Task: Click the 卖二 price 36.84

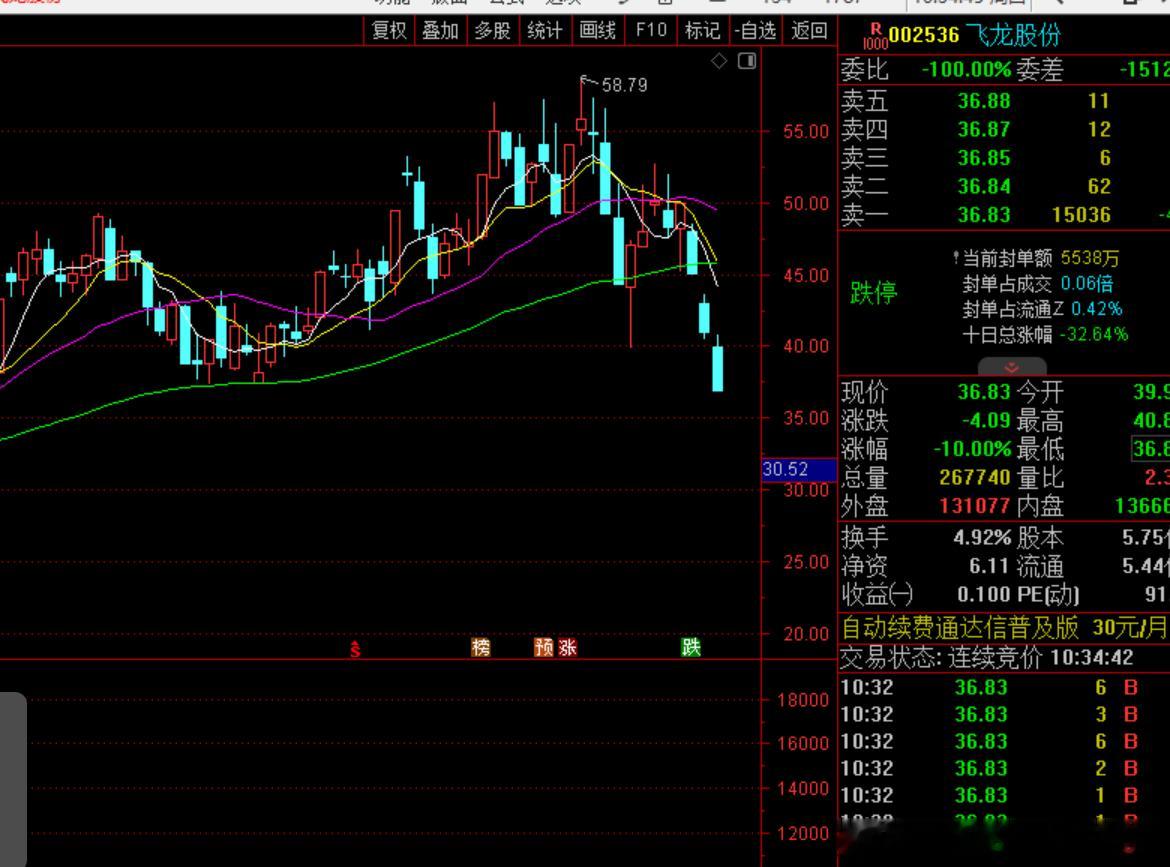Action: click(983, 187)
